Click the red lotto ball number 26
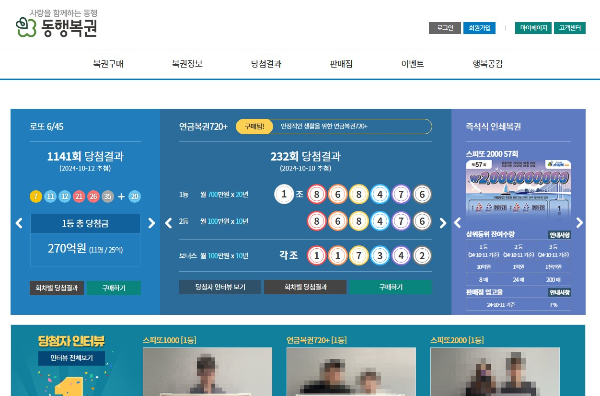600x396 pixels. tap(93, 196)
